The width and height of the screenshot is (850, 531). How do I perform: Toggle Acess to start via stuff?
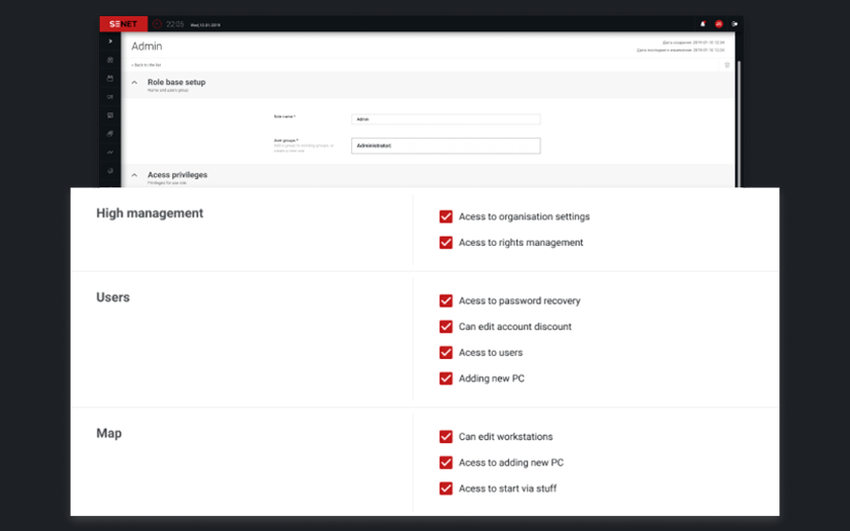(x=446, y=489)
